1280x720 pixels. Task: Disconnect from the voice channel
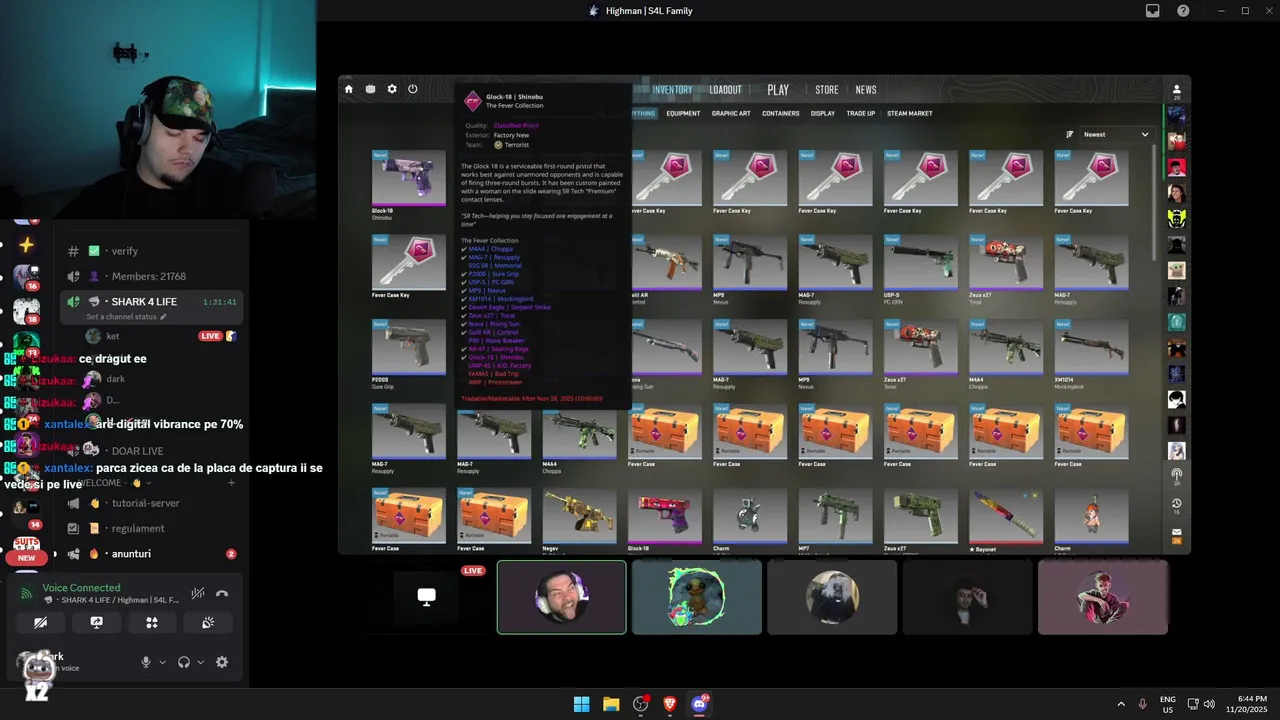coord(222,594)
